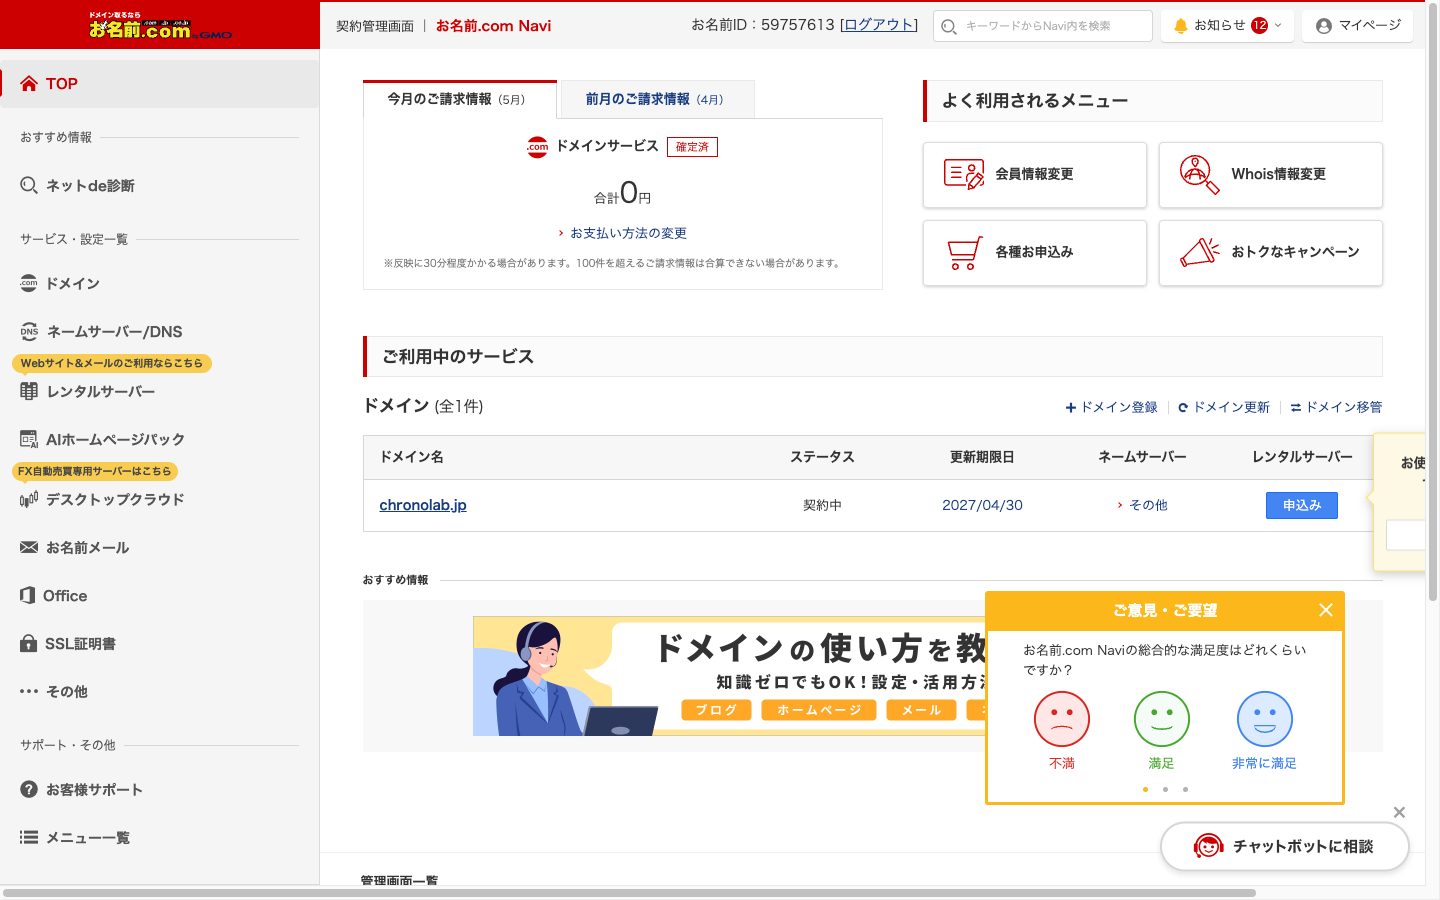Open the SSL証明書 lock icon
The height and width of the screenshot is (900, 1440).
pos(29,643)
